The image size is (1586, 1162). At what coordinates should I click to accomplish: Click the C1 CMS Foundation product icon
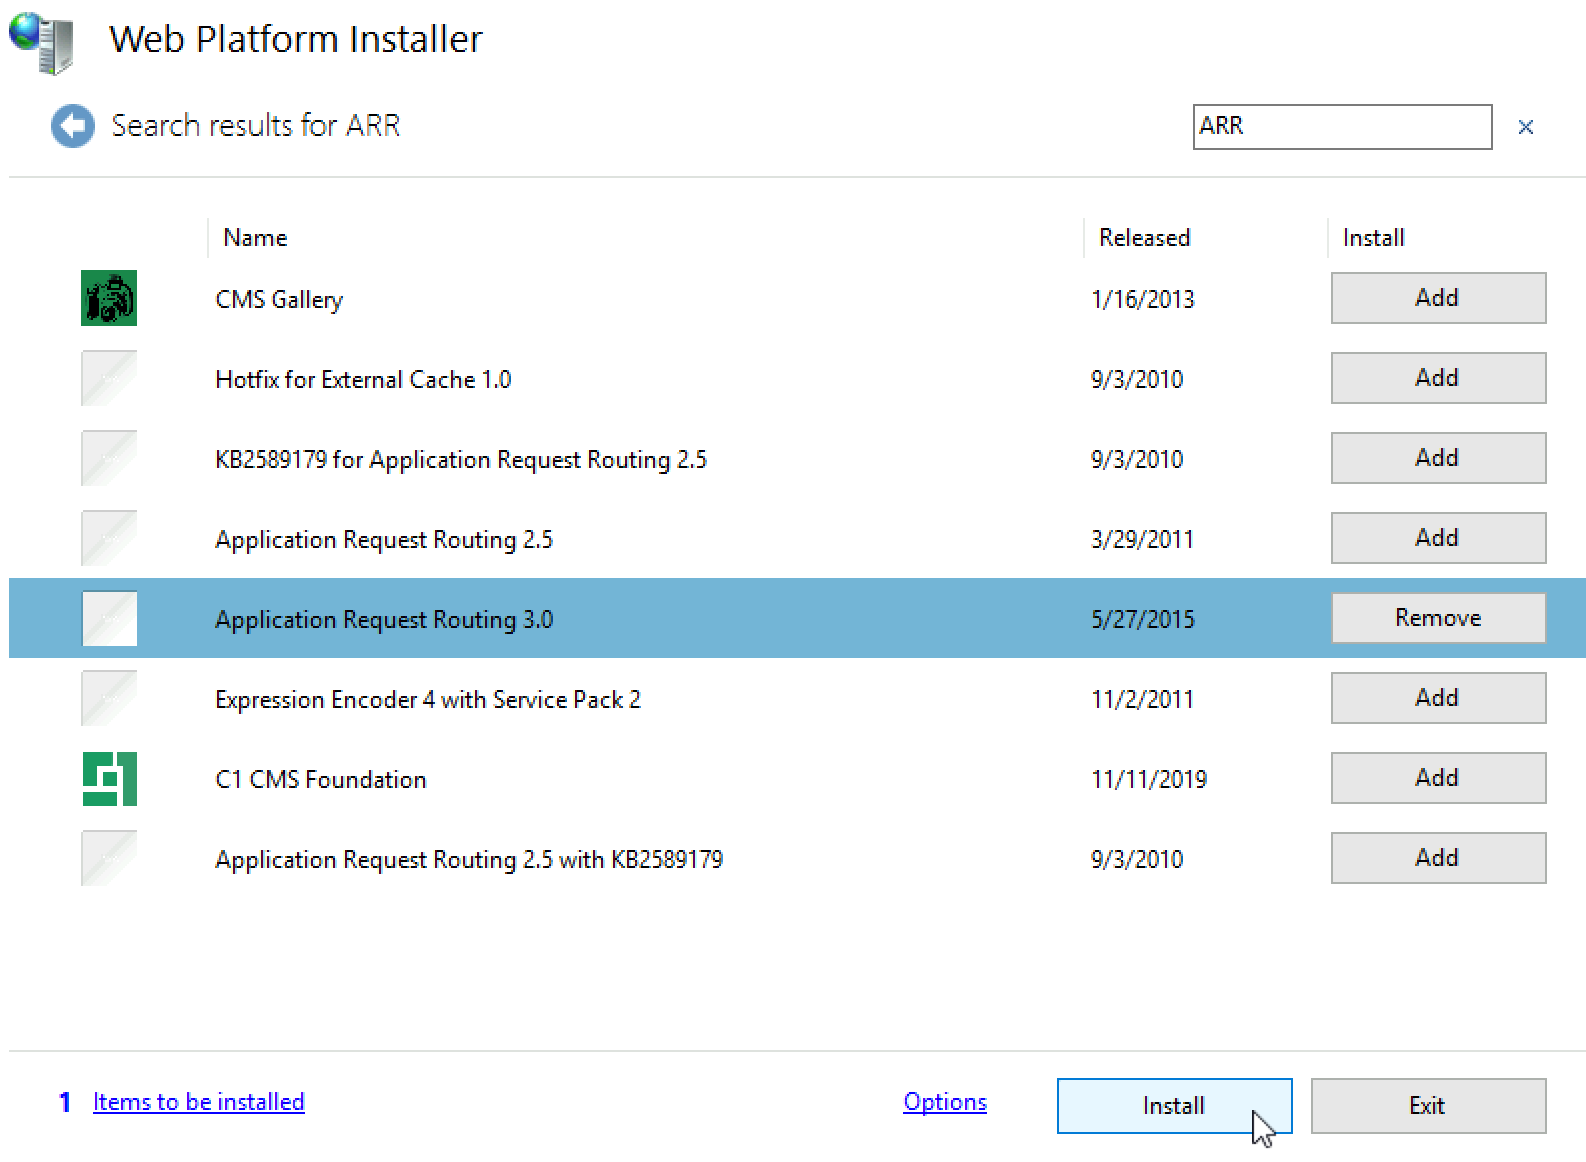109,778
